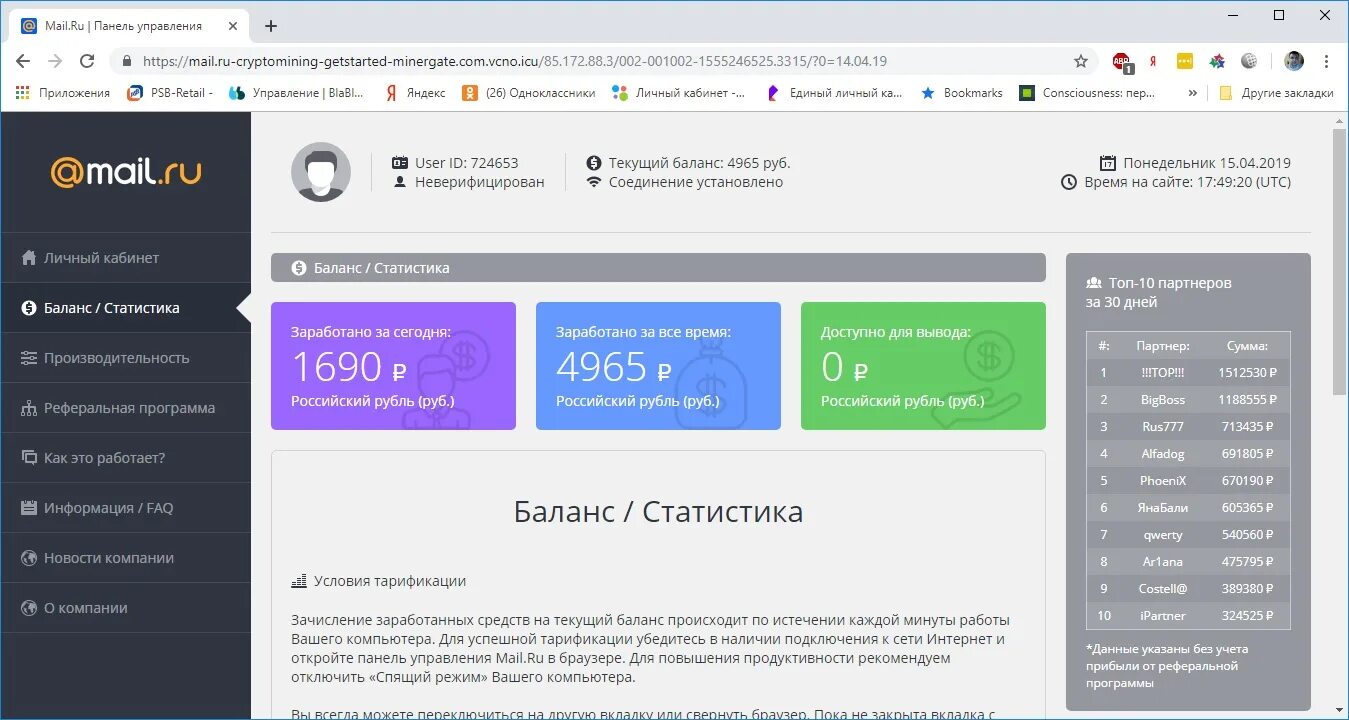Viewport: 1349px width, 720px height.
Task: Open the Chrome three-dot menu
Action: (x=1327, y=61)
